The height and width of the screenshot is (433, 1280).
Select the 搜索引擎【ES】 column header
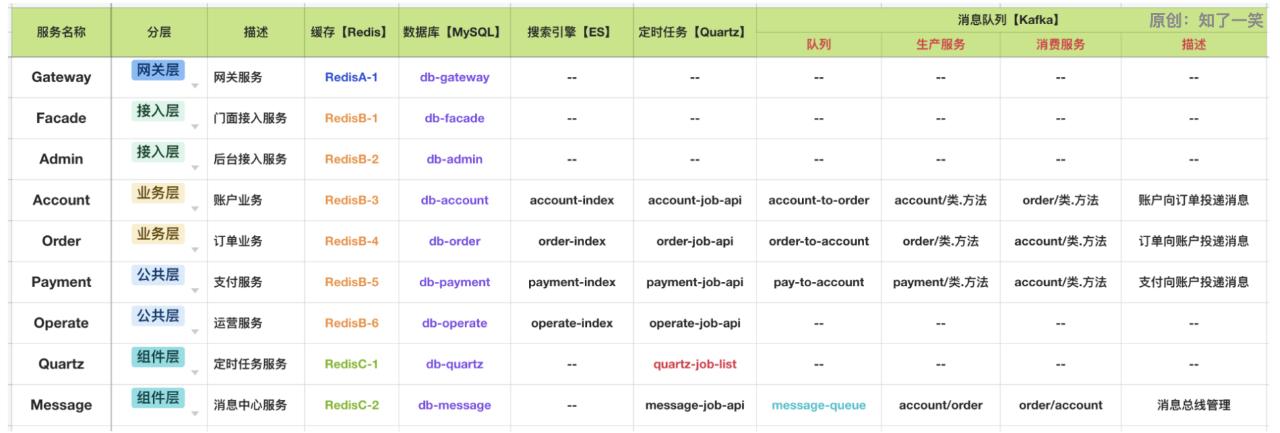pos(571,32)
